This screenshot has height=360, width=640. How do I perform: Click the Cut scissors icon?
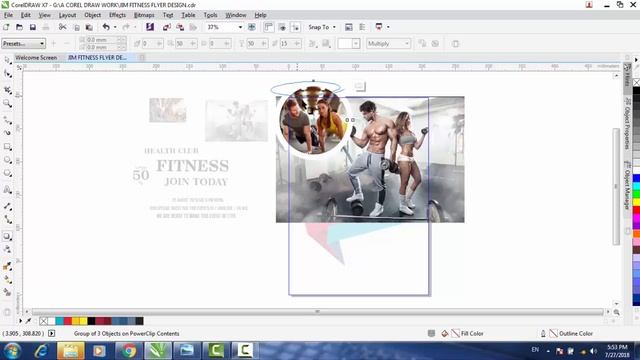[x=62, y=27]
